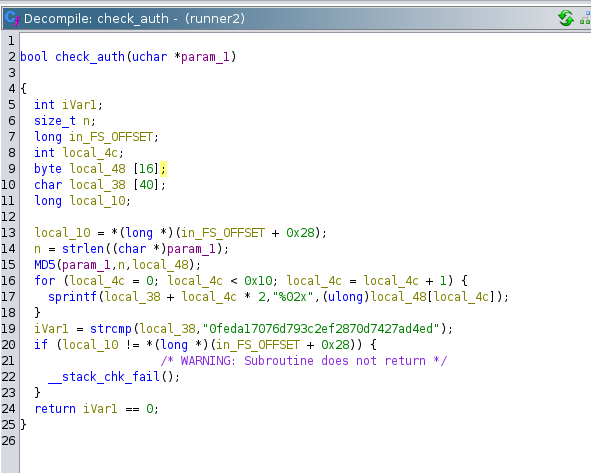Viewport: 591px width, 473px height.
Task: Click the highlighted semicolon after local_48 declaration
Action: [163, 169]
